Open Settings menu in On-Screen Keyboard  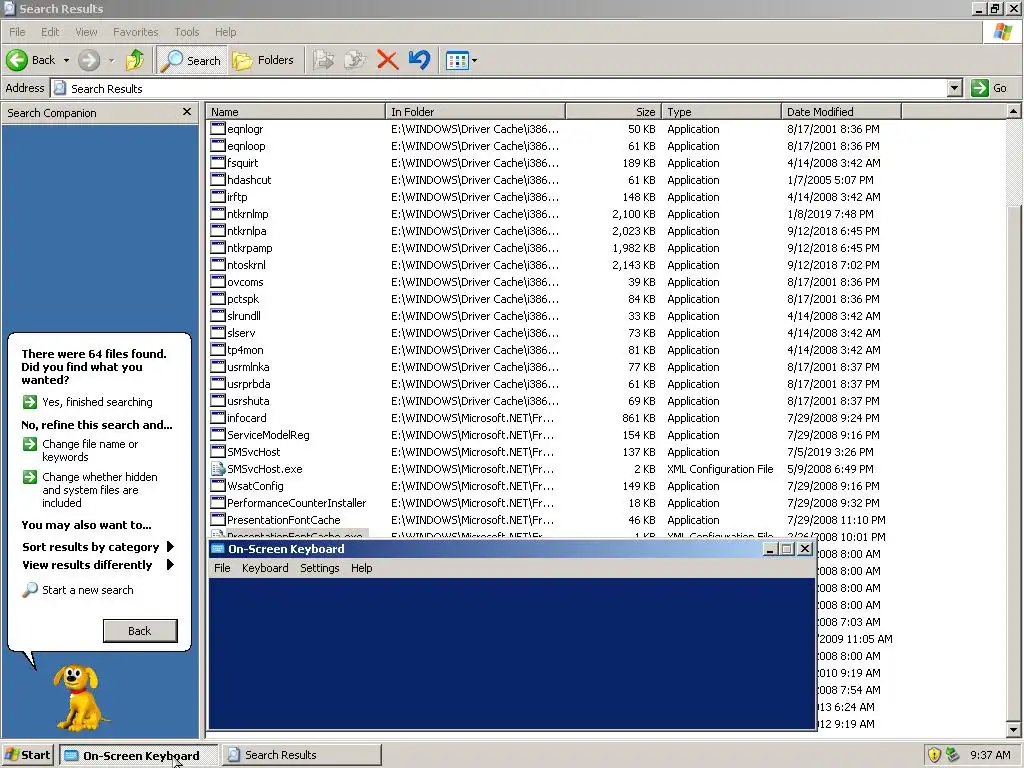pyautogui.click(x=319, y=568)
